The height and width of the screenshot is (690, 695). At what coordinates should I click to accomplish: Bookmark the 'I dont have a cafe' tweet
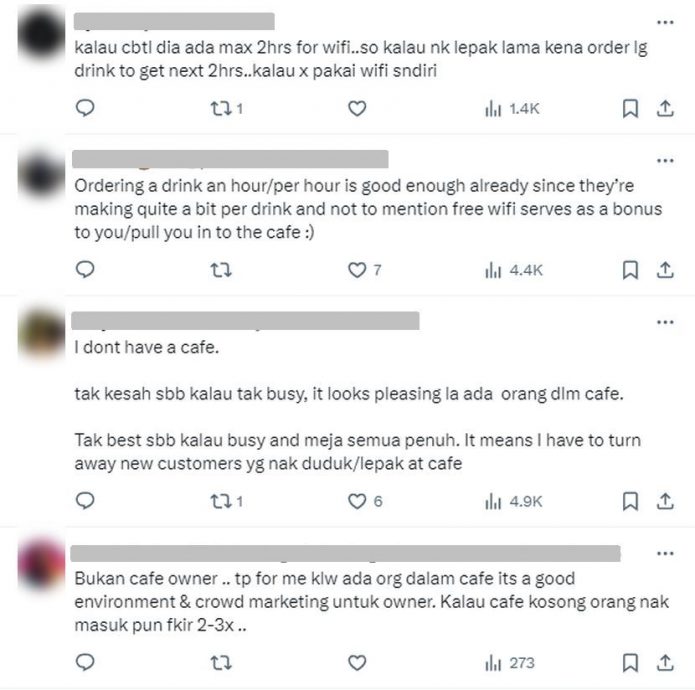coord(630,501)
